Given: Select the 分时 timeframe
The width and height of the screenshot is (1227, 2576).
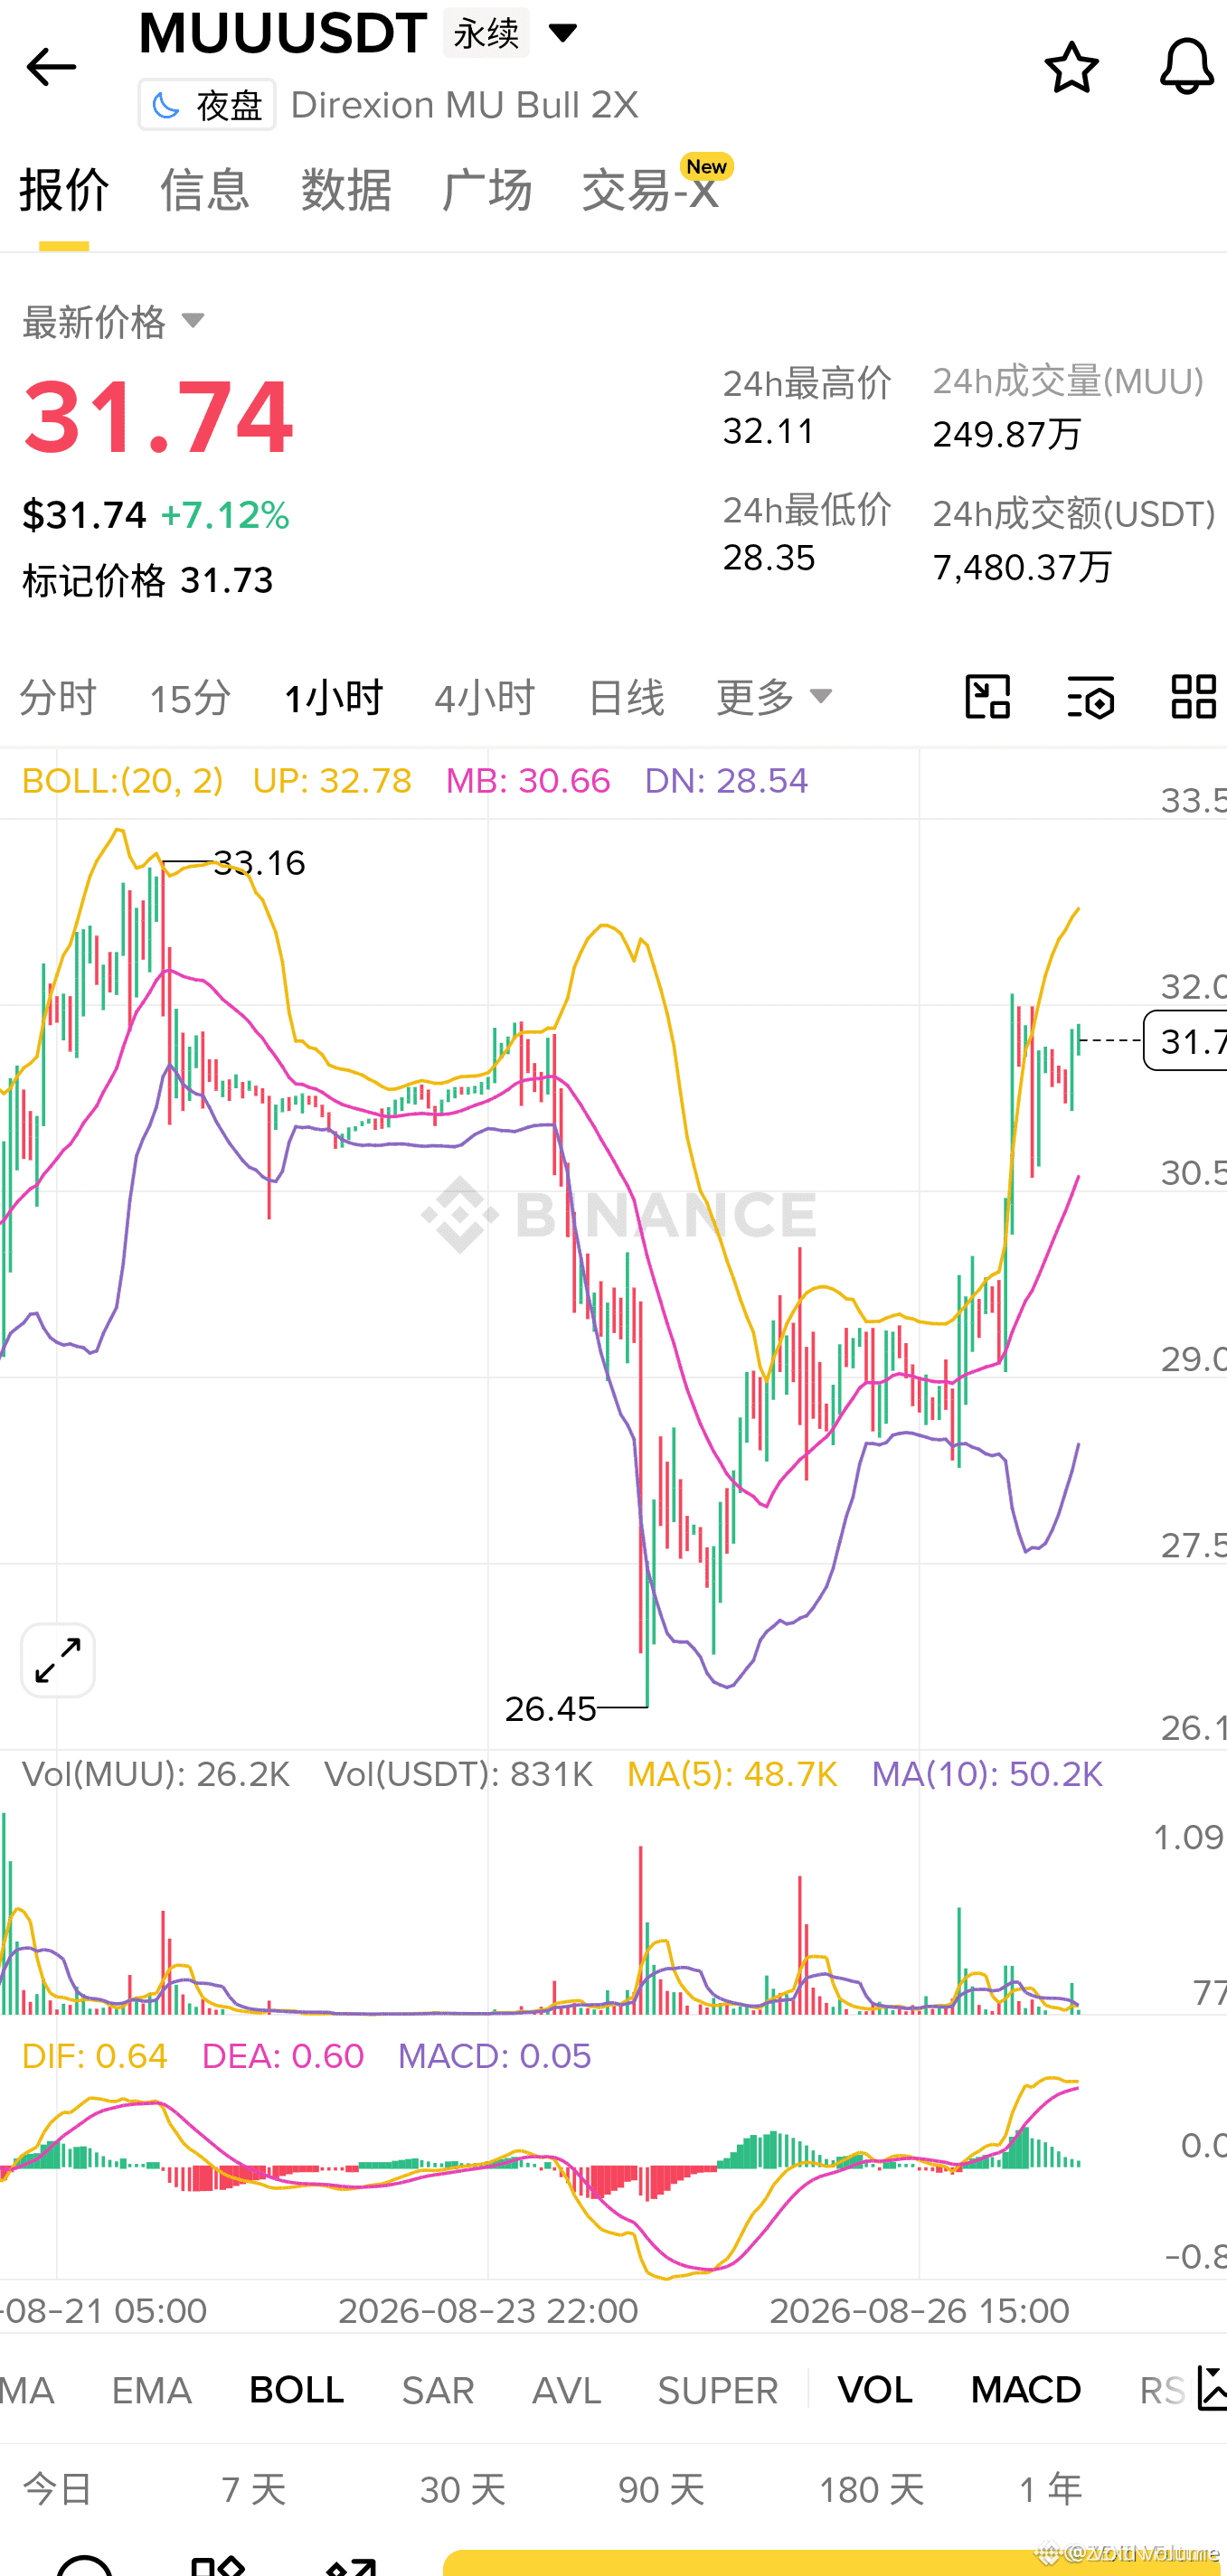Looking at the screenshot, I should pyautogui.click(x=58, y=697).
